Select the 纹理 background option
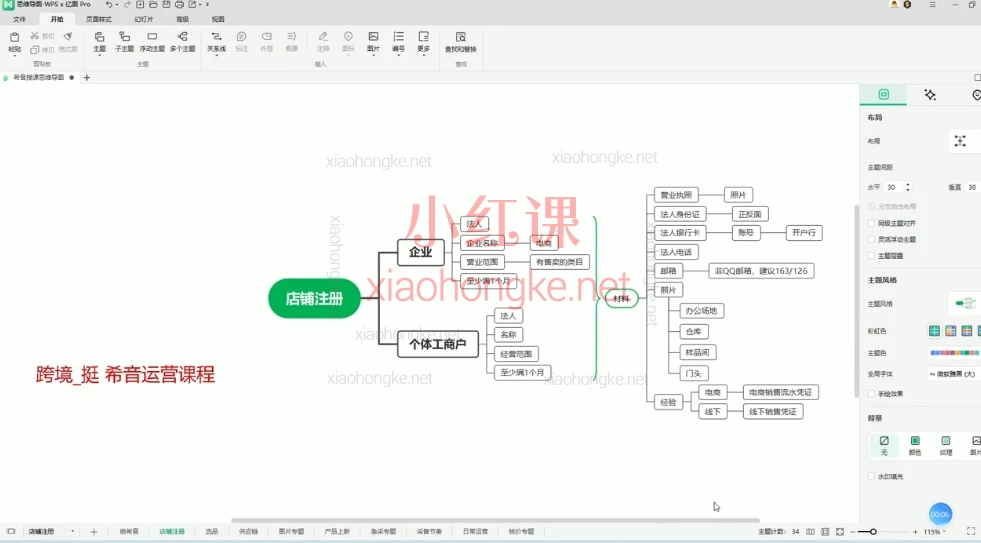Image resolution: width=981 pixels, height=543 pixels. tap(945, 445)
